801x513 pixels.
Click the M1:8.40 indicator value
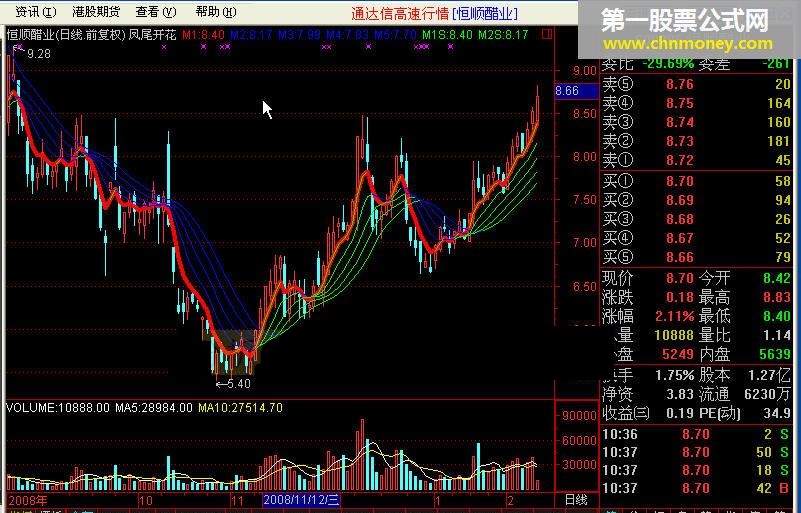pyautogui.click(x=203, y=35)
